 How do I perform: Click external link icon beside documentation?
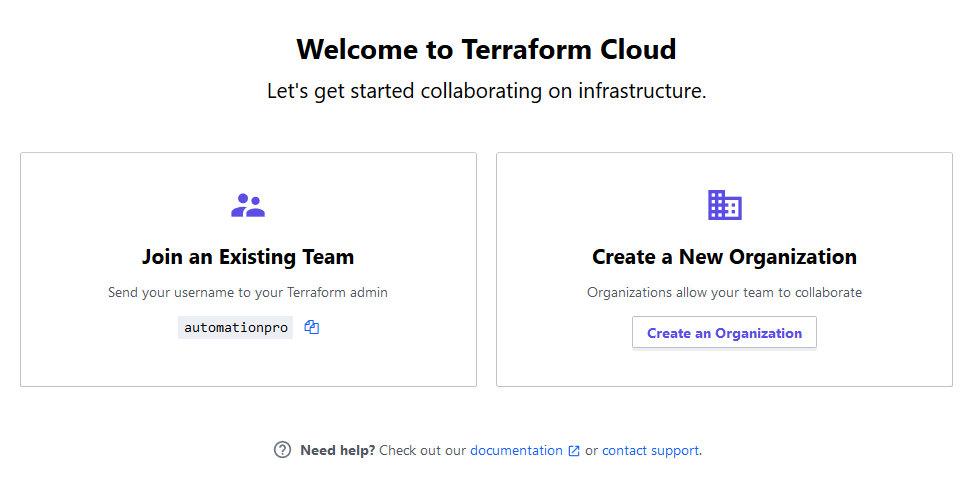click(574, 451)
